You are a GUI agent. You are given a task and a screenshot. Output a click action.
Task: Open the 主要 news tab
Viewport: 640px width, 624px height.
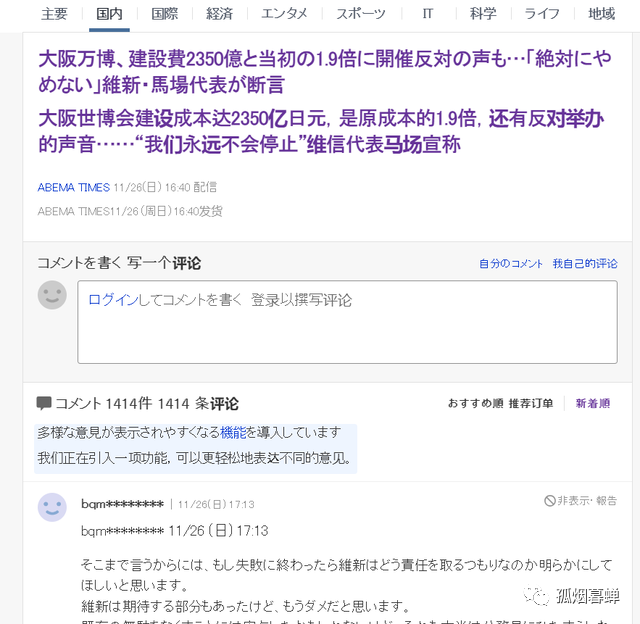(54, 14)
